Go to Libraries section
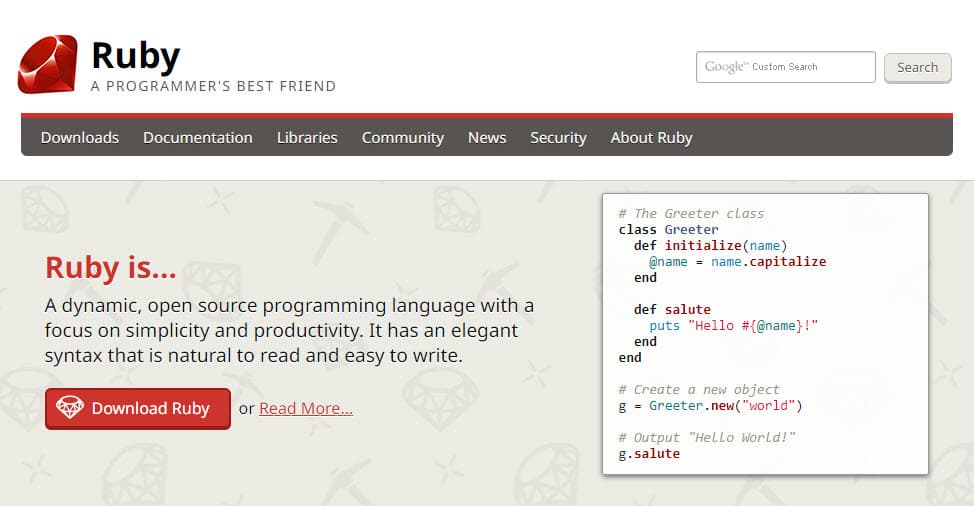The height and width of the screenshot is (506, 974). [x=307, y=138]
